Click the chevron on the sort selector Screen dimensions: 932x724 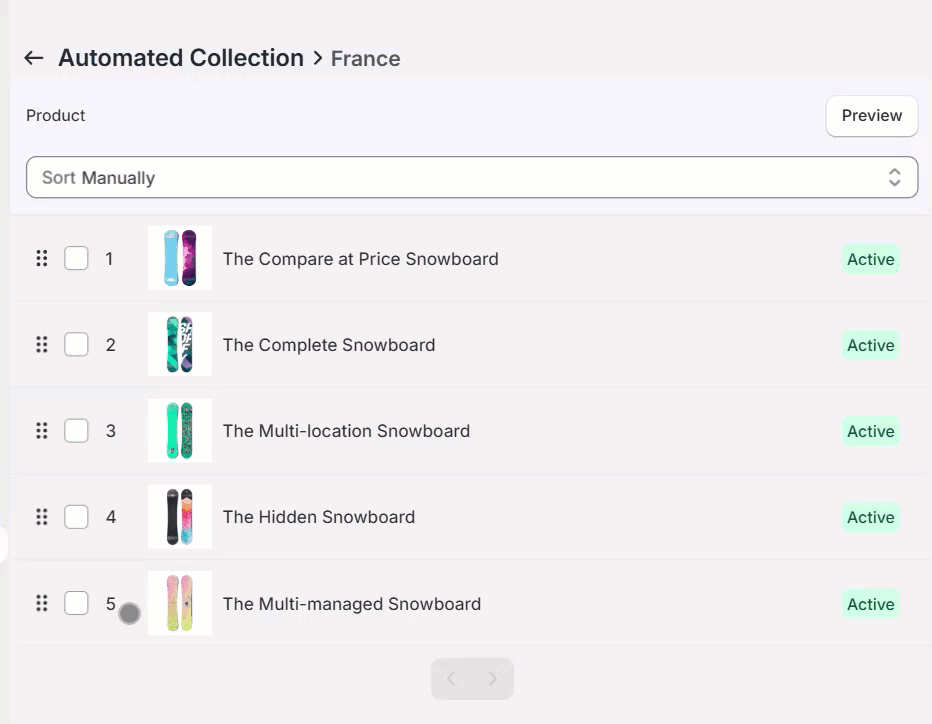click(895, 177)
